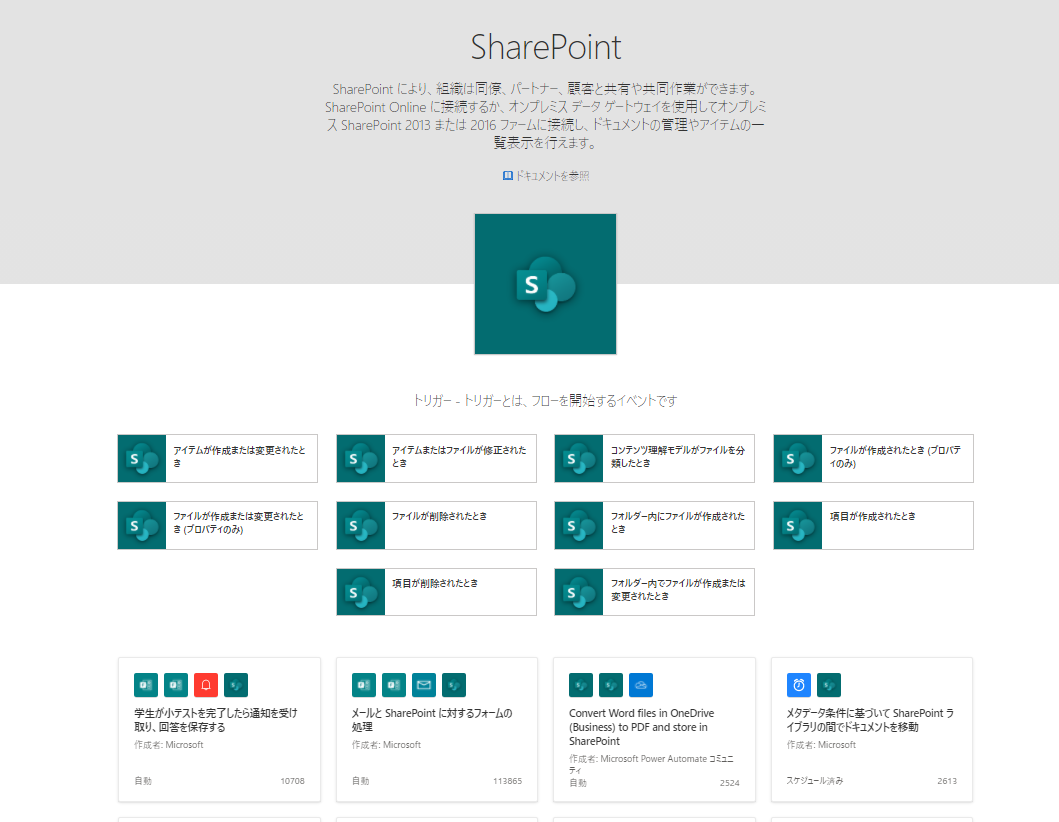This screenshot has height=822, width=1059.
Task: Select the 'ファイルが削除されたとき' trigger label
Action: click(x=439, y=516)
